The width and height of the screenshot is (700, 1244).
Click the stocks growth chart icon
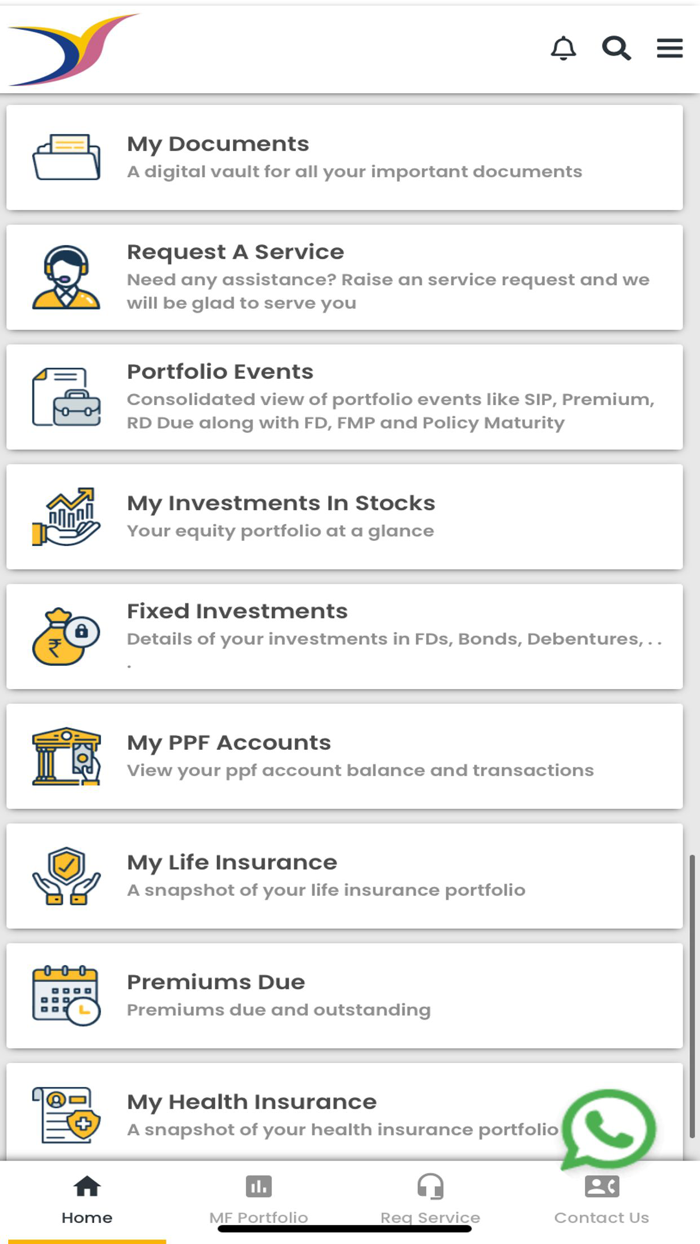[66, 515]
